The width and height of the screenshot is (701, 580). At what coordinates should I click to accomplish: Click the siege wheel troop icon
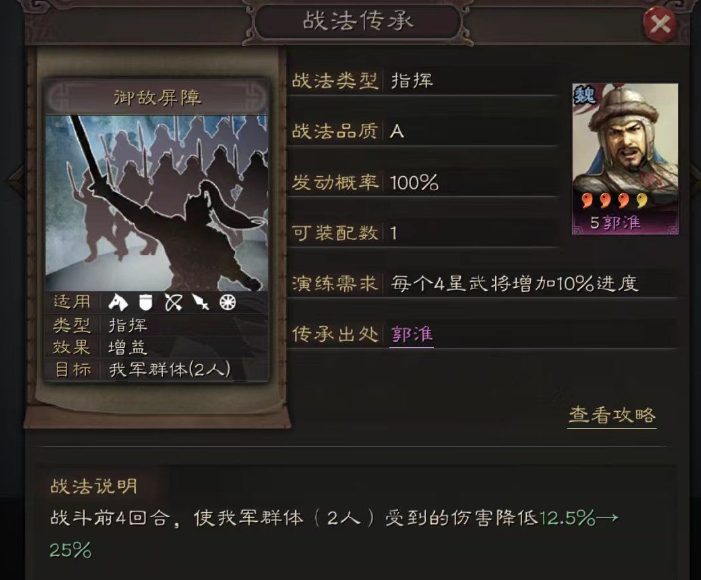tap(228, 303)
